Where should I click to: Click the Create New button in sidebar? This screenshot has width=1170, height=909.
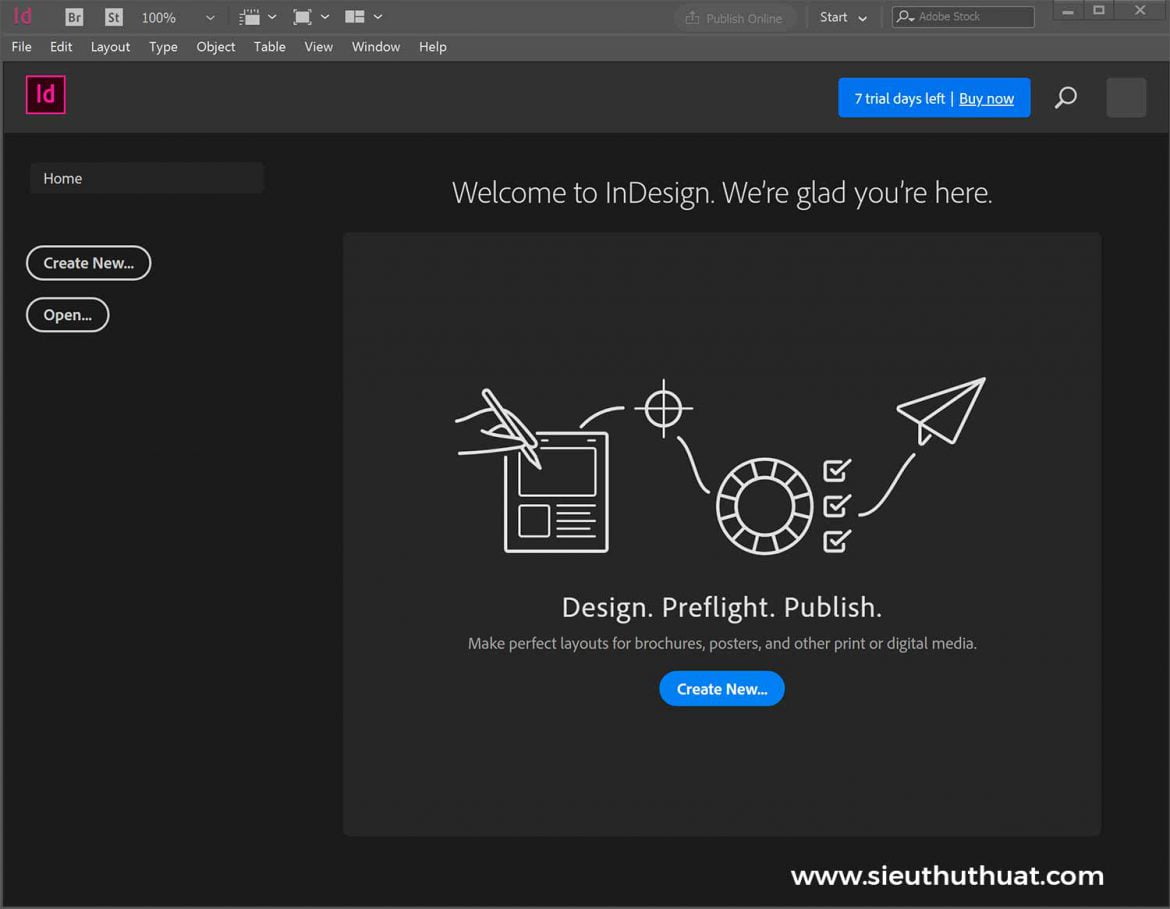[88, 263]
